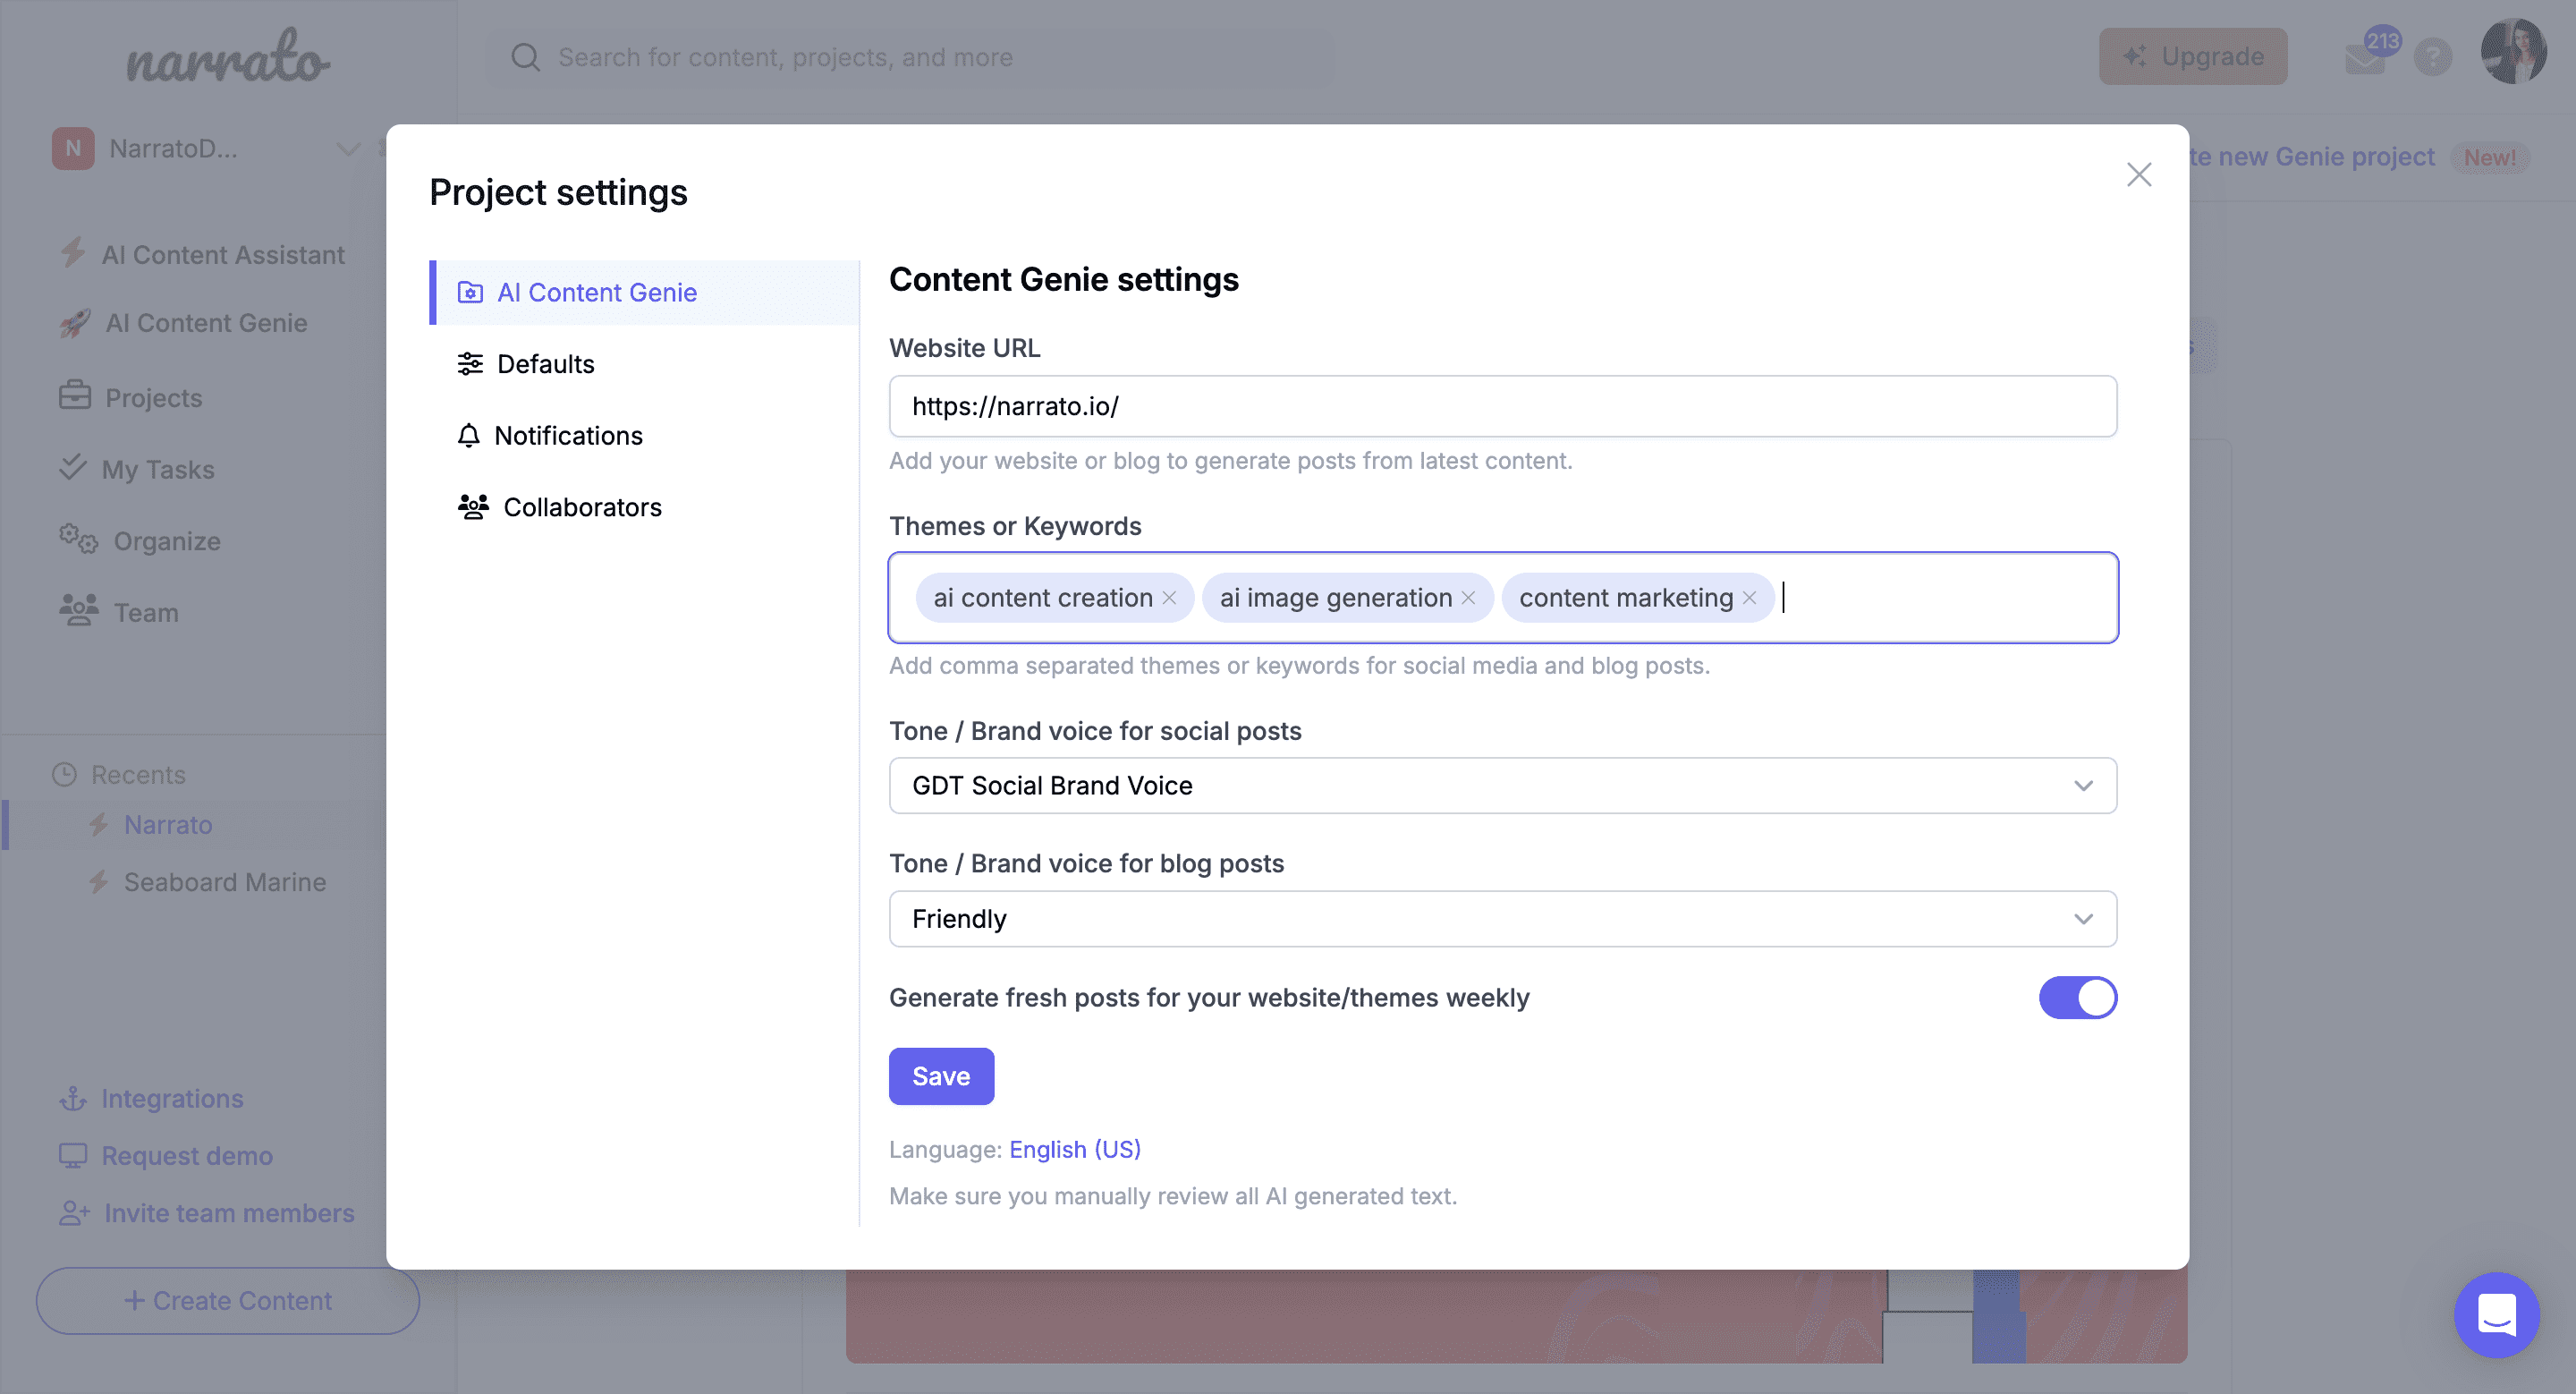
Task: Remove the content marketing keyword tag
Action: 1750,596
